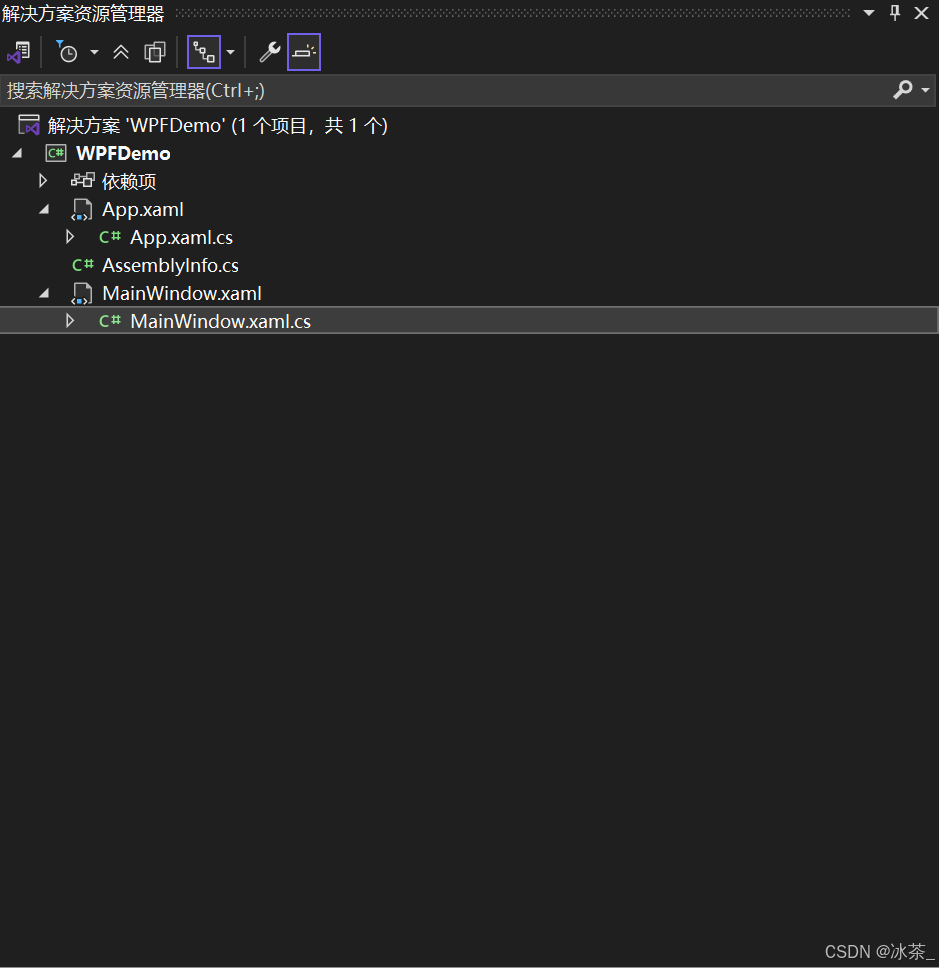The height and width of the screenshot is (968, 939).
Task: Click the WPFDemo C# project icon
Action: pos(56,153)
